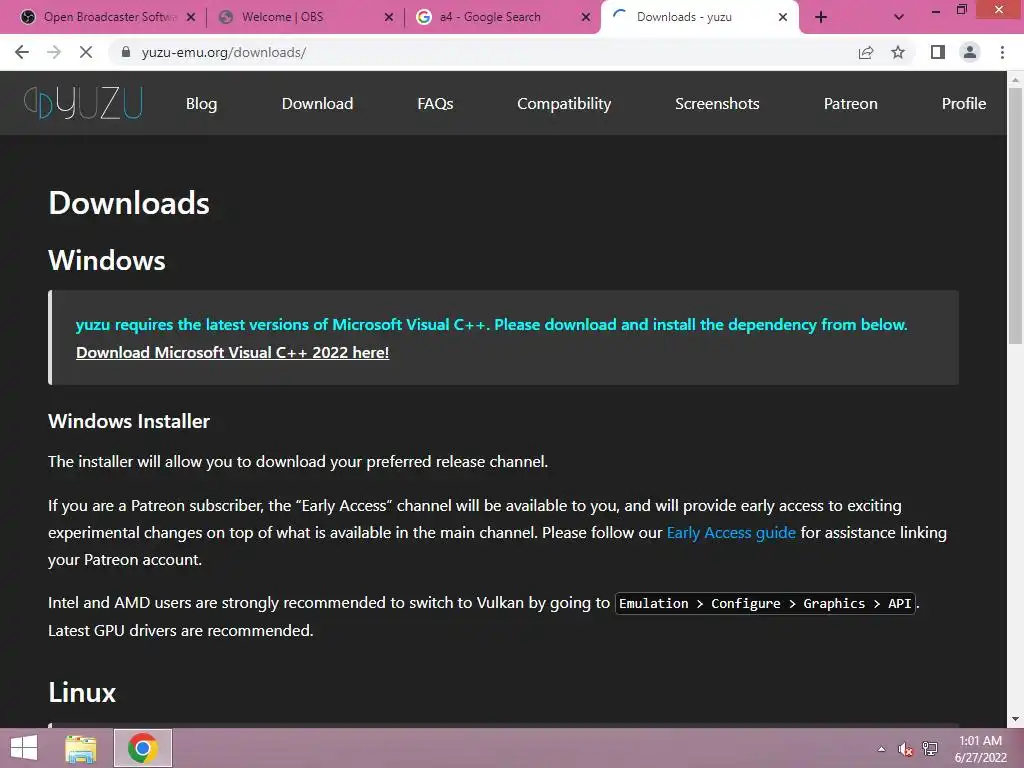
Task: Go to the FAQs page
Action: 435,104
